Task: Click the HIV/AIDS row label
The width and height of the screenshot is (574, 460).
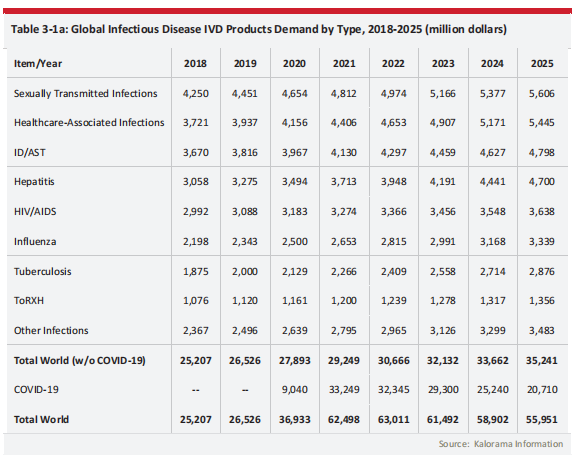Action: coord(35,212)
